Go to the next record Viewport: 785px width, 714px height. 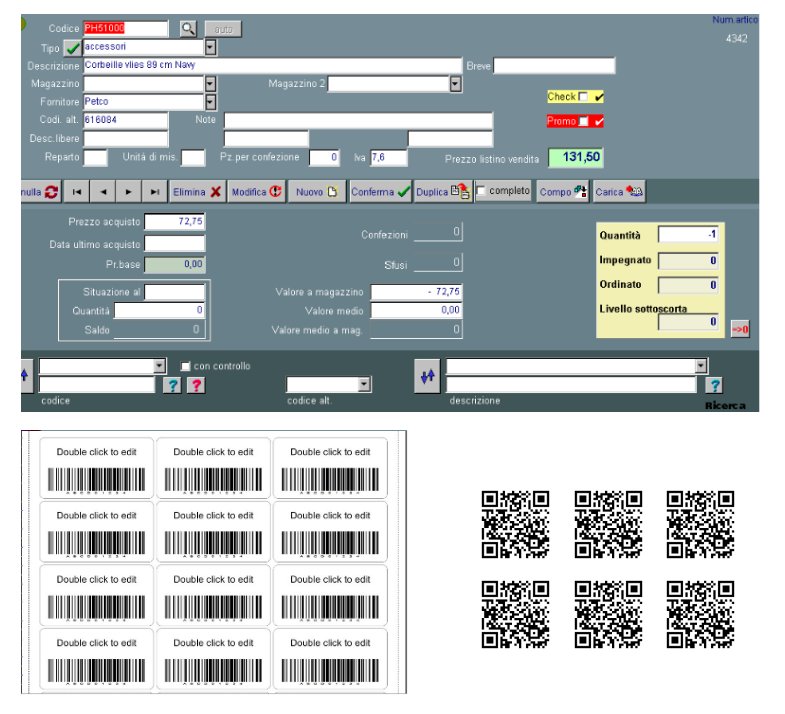[129, 192]
